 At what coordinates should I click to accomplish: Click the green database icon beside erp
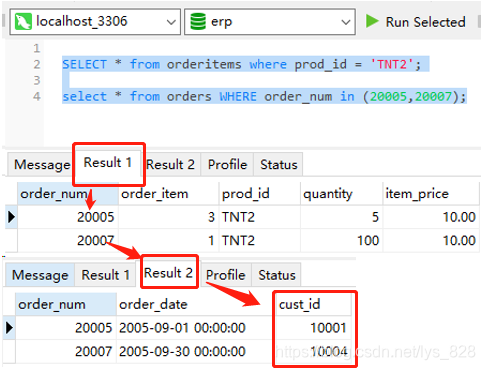(198, 22)
